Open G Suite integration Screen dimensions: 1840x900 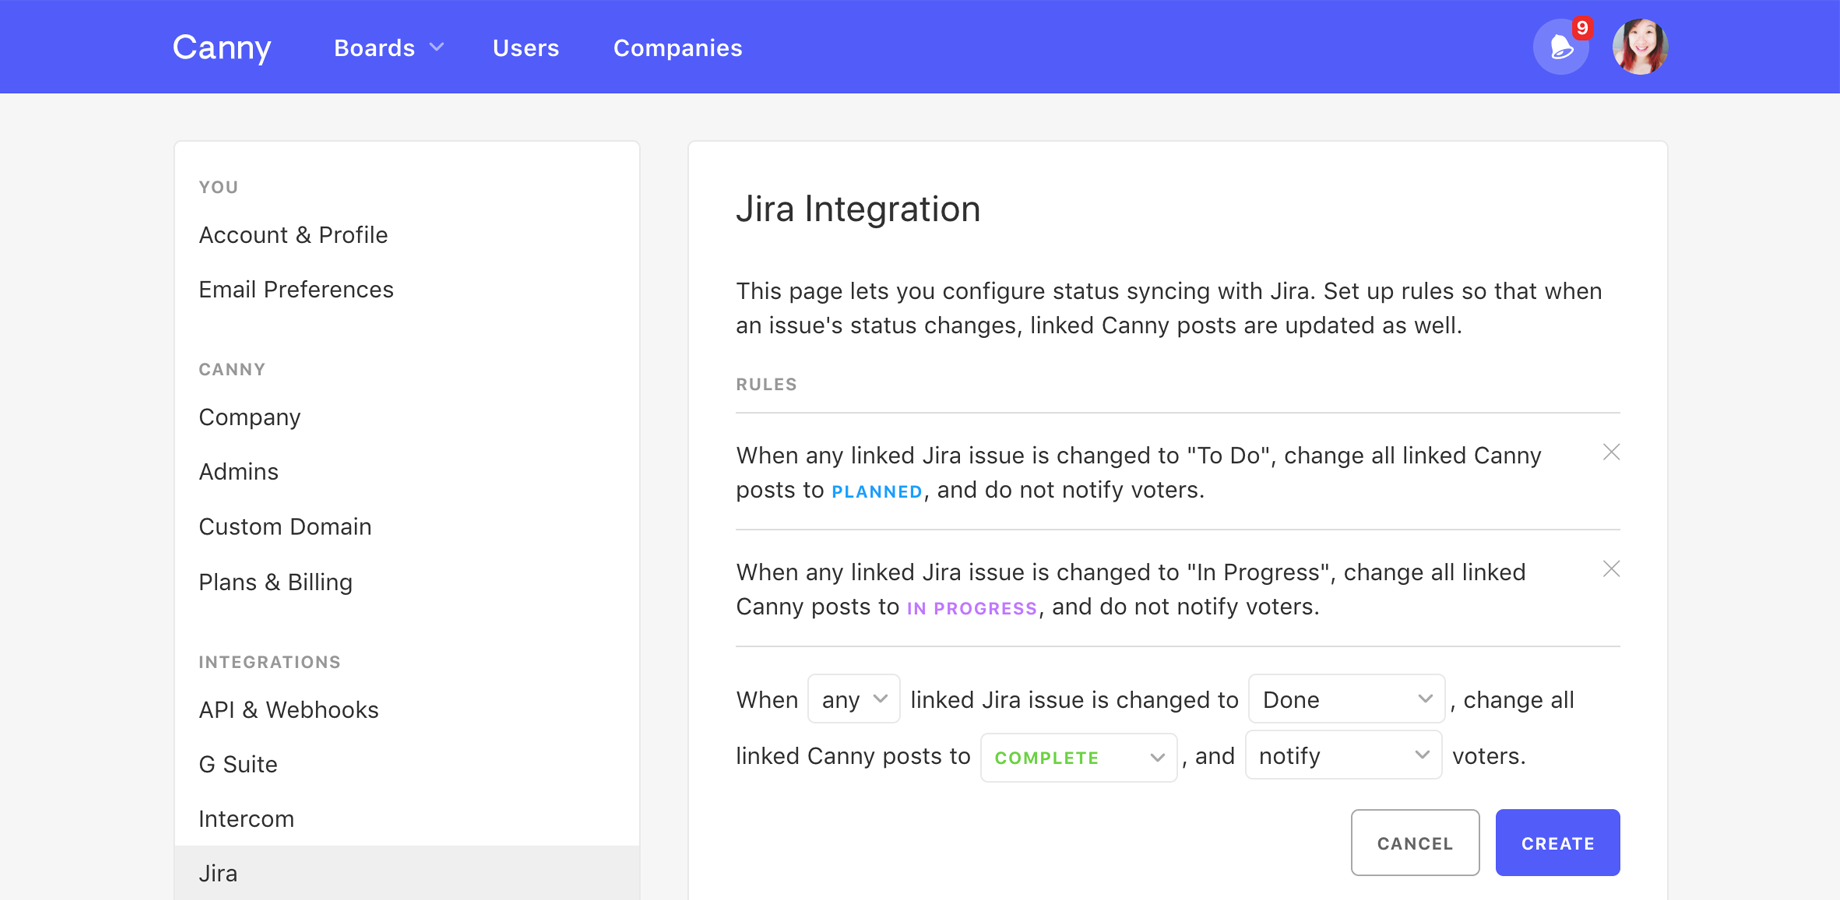238,764
